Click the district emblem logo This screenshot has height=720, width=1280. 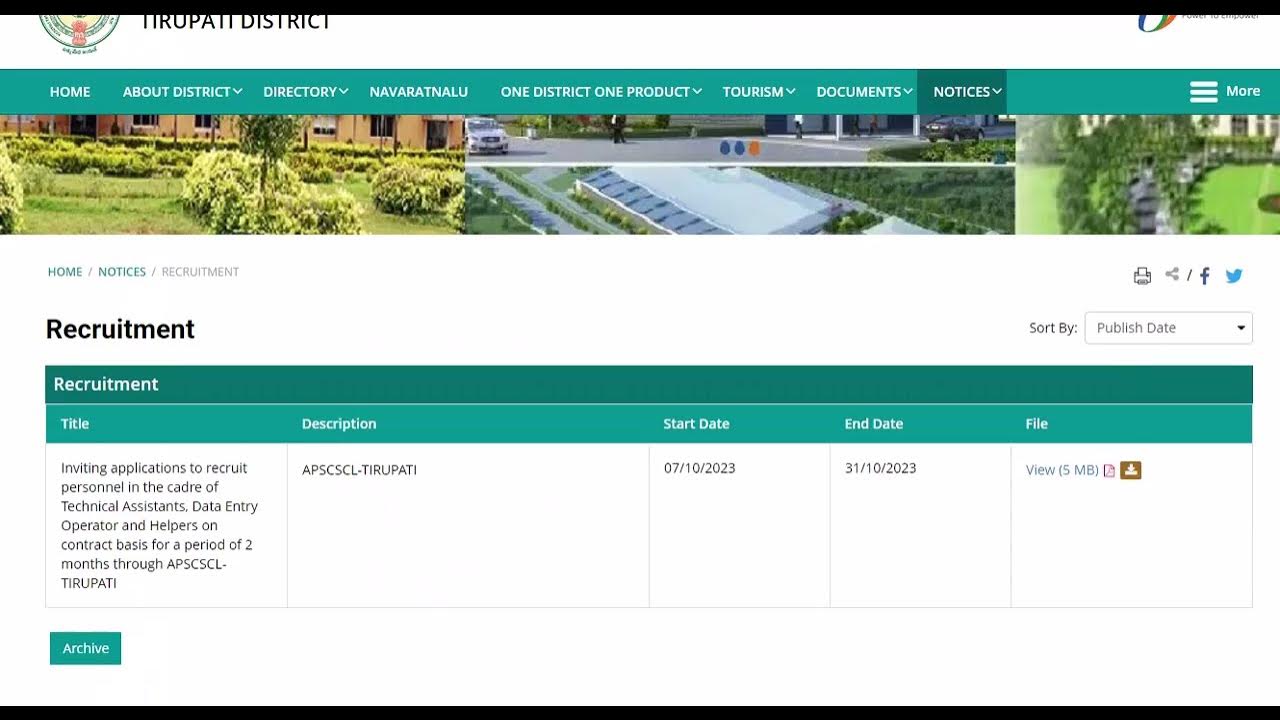[x=80, y=34]
